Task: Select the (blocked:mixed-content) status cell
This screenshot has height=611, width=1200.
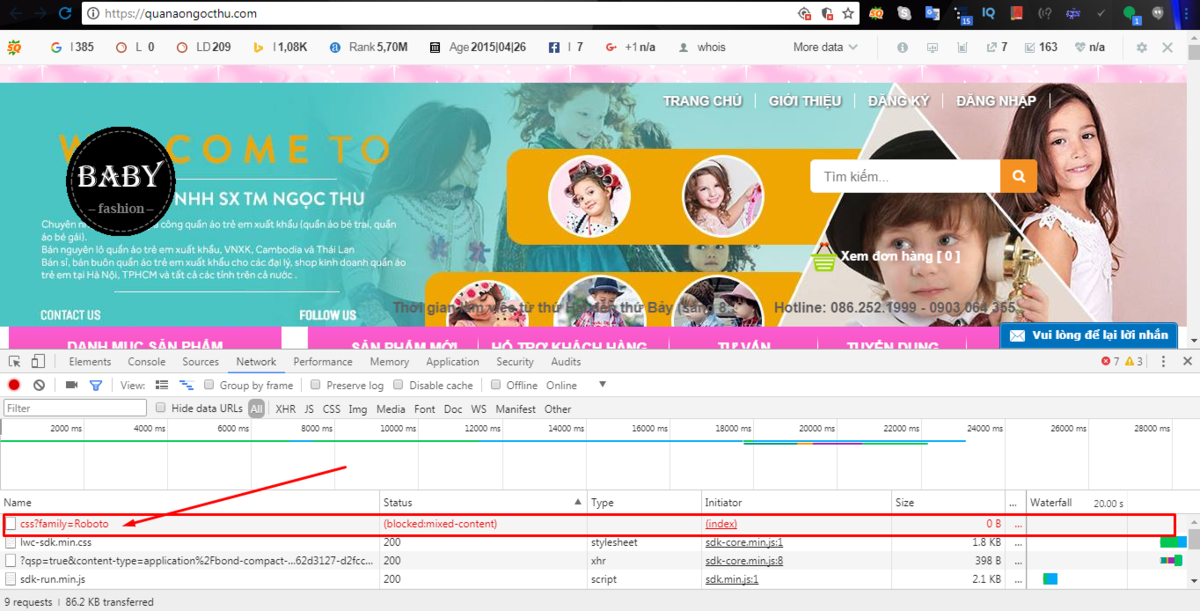Action: (440, 524)
